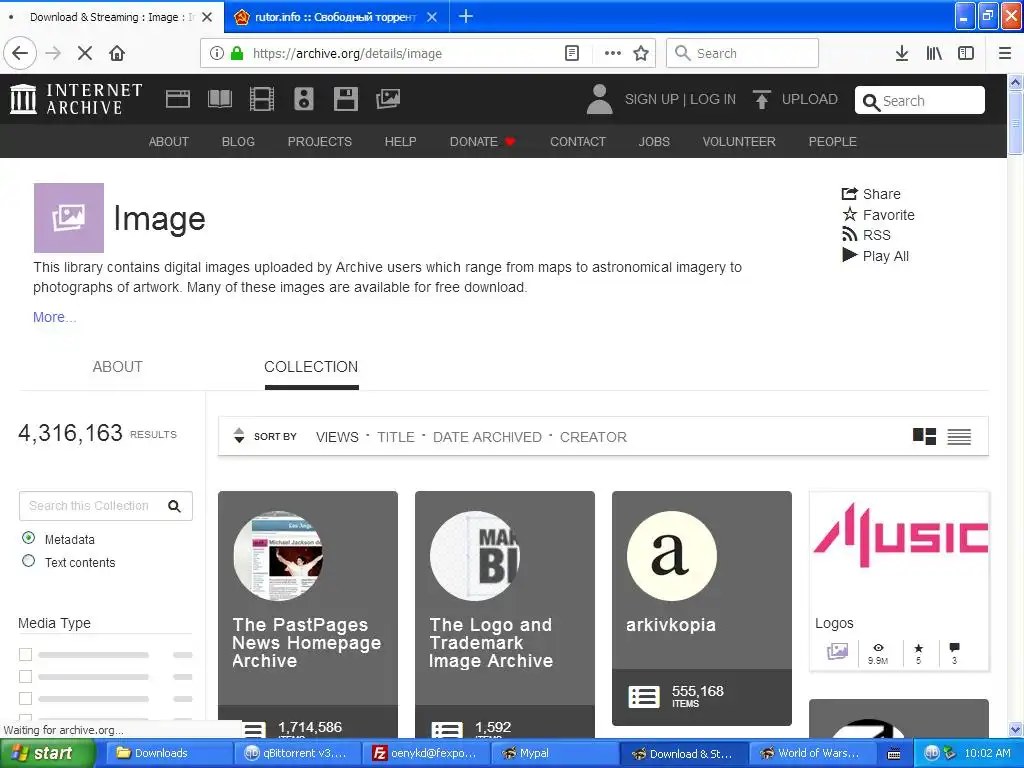1024x768 pixels.
Task: Open The PastPages News Homepage Archive card
Action: [308, 614]
